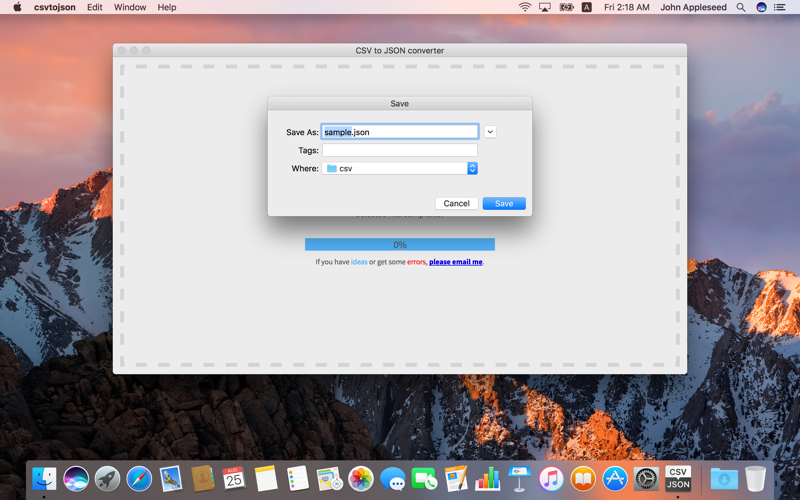Open Reminders list icon in Dock
The height and width of the screenshot is (500, 800).
[297, 479]
